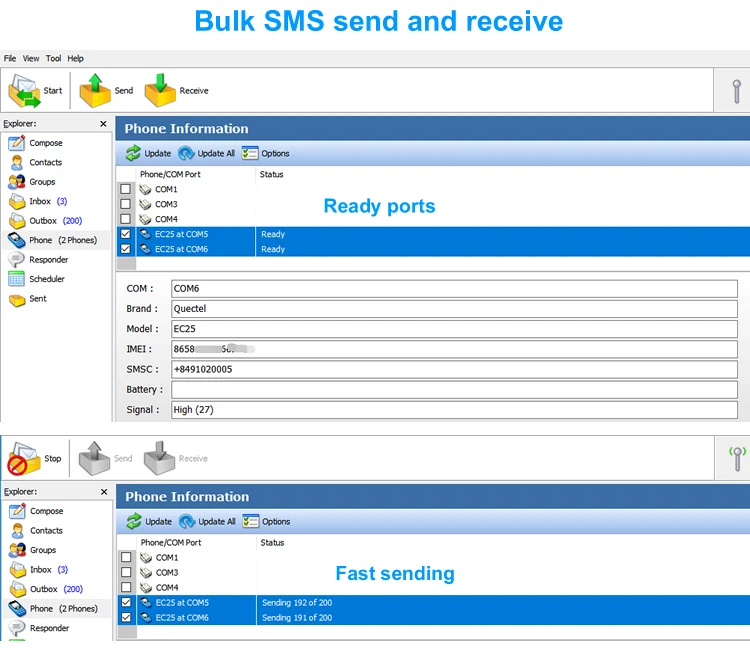Click the Signal field showing High (27)
This screenshot has height=654, width=750.
pyautogui.click(x=453, y=409)
